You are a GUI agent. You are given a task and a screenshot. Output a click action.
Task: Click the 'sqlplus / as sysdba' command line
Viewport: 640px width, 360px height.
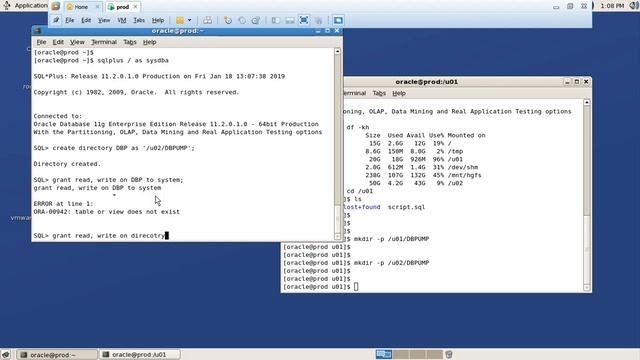point(133,60)
